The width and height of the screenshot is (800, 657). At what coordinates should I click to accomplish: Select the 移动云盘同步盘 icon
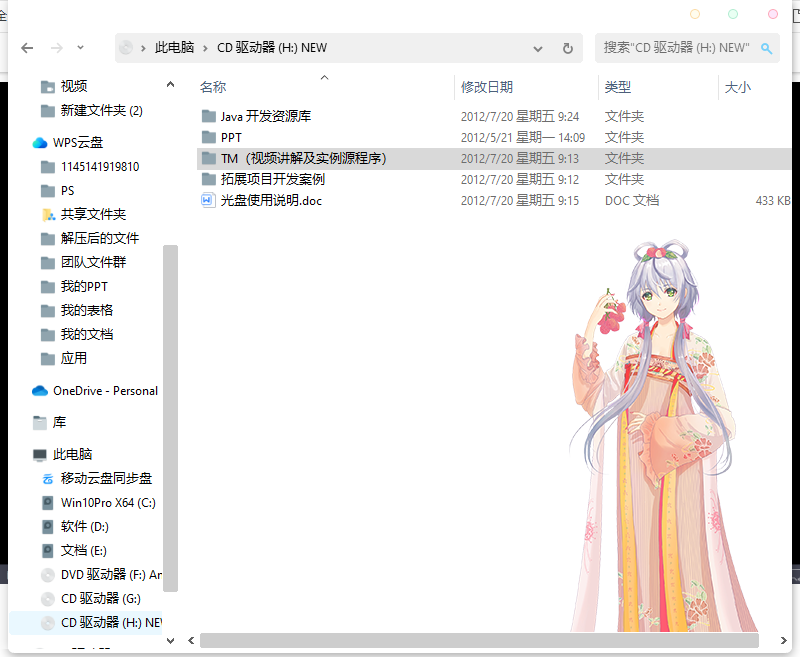click(x=47, y=479)
